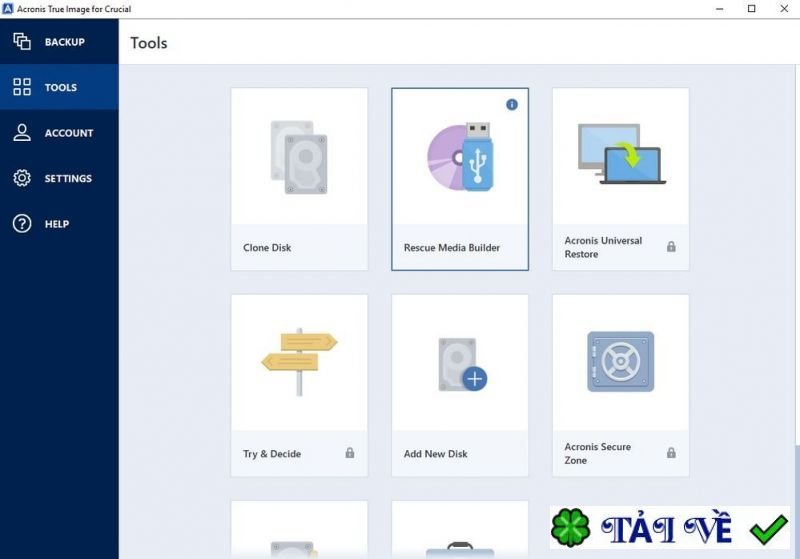Open the Help section
This screenshot has width=800, height=559.
(x=59, y=223)
